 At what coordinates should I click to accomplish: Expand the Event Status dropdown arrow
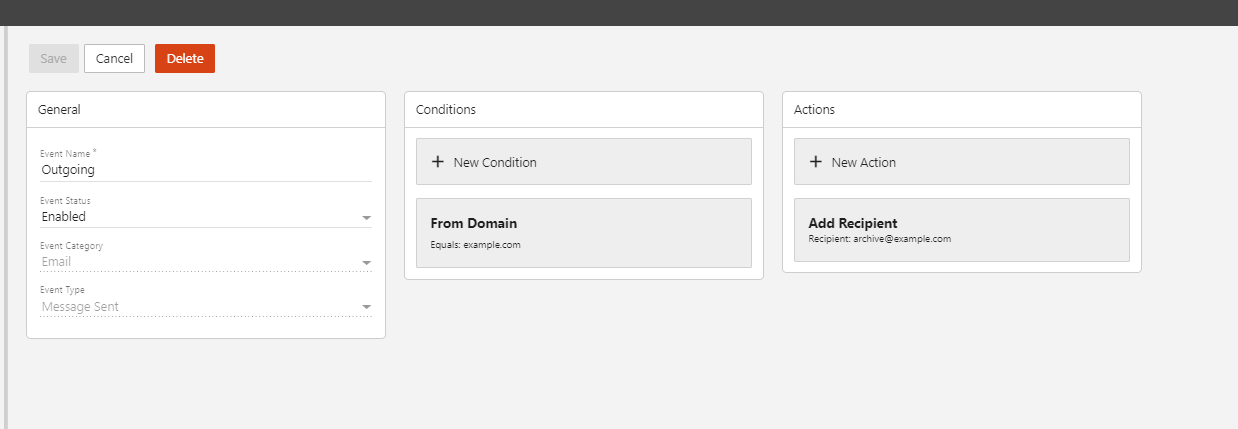[x=366, y=217]
